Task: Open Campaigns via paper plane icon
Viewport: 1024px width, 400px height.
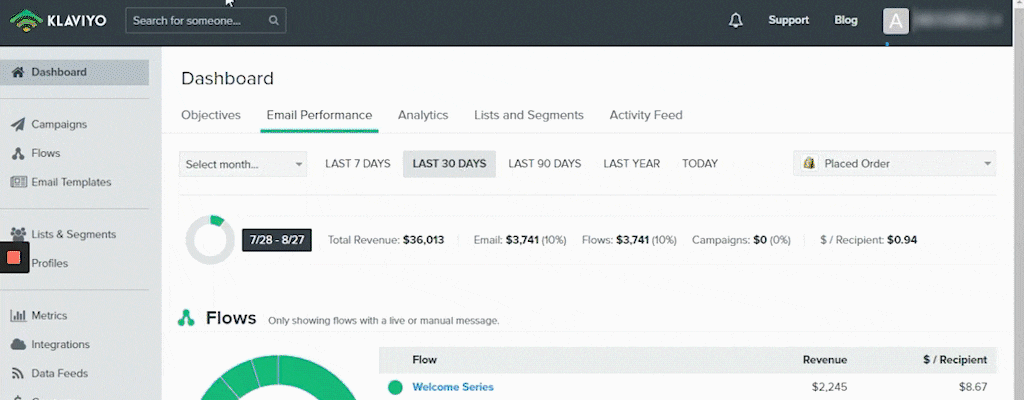Action: 18,124
